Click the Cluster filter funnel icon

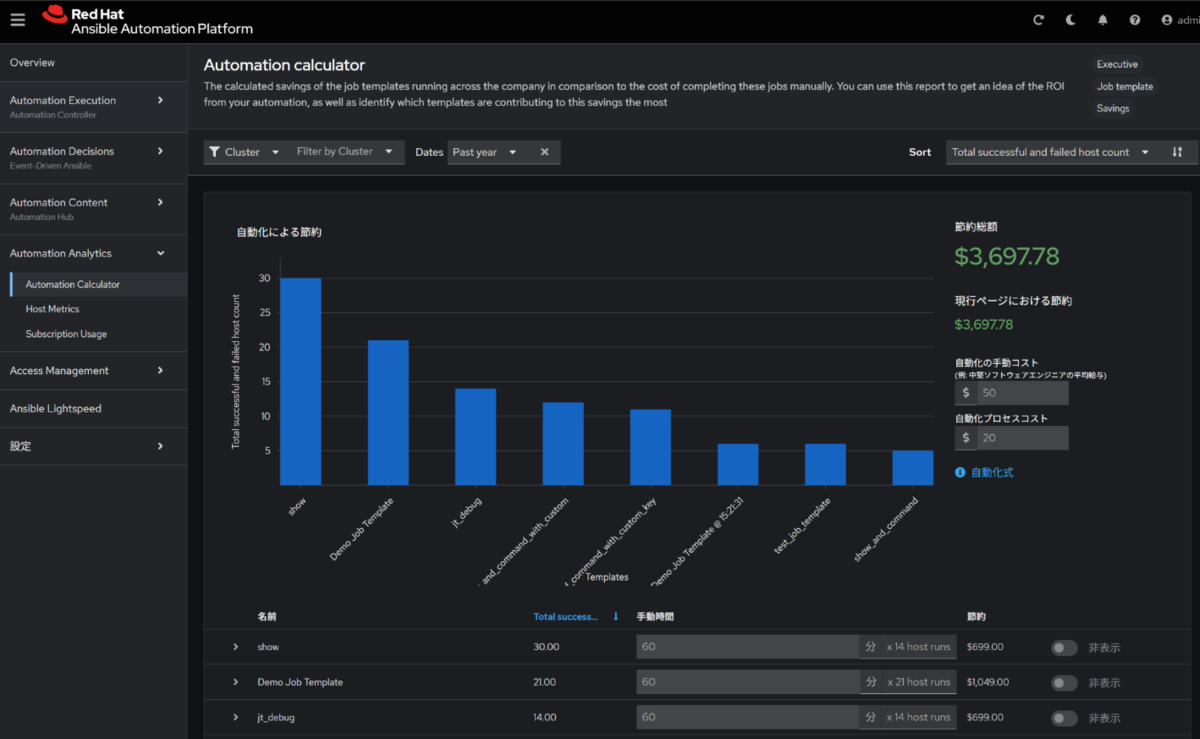point(215,152)
